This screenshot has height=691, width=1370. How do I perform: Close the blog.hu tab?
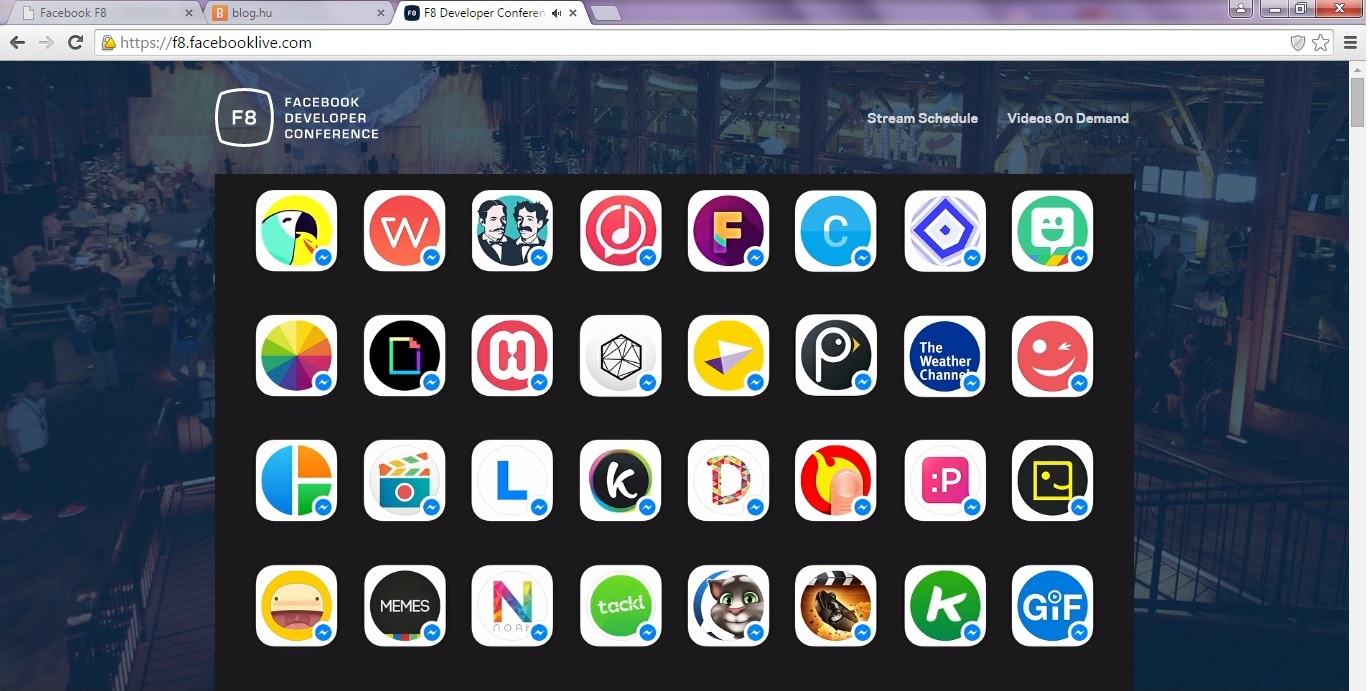tap(380, 13)
